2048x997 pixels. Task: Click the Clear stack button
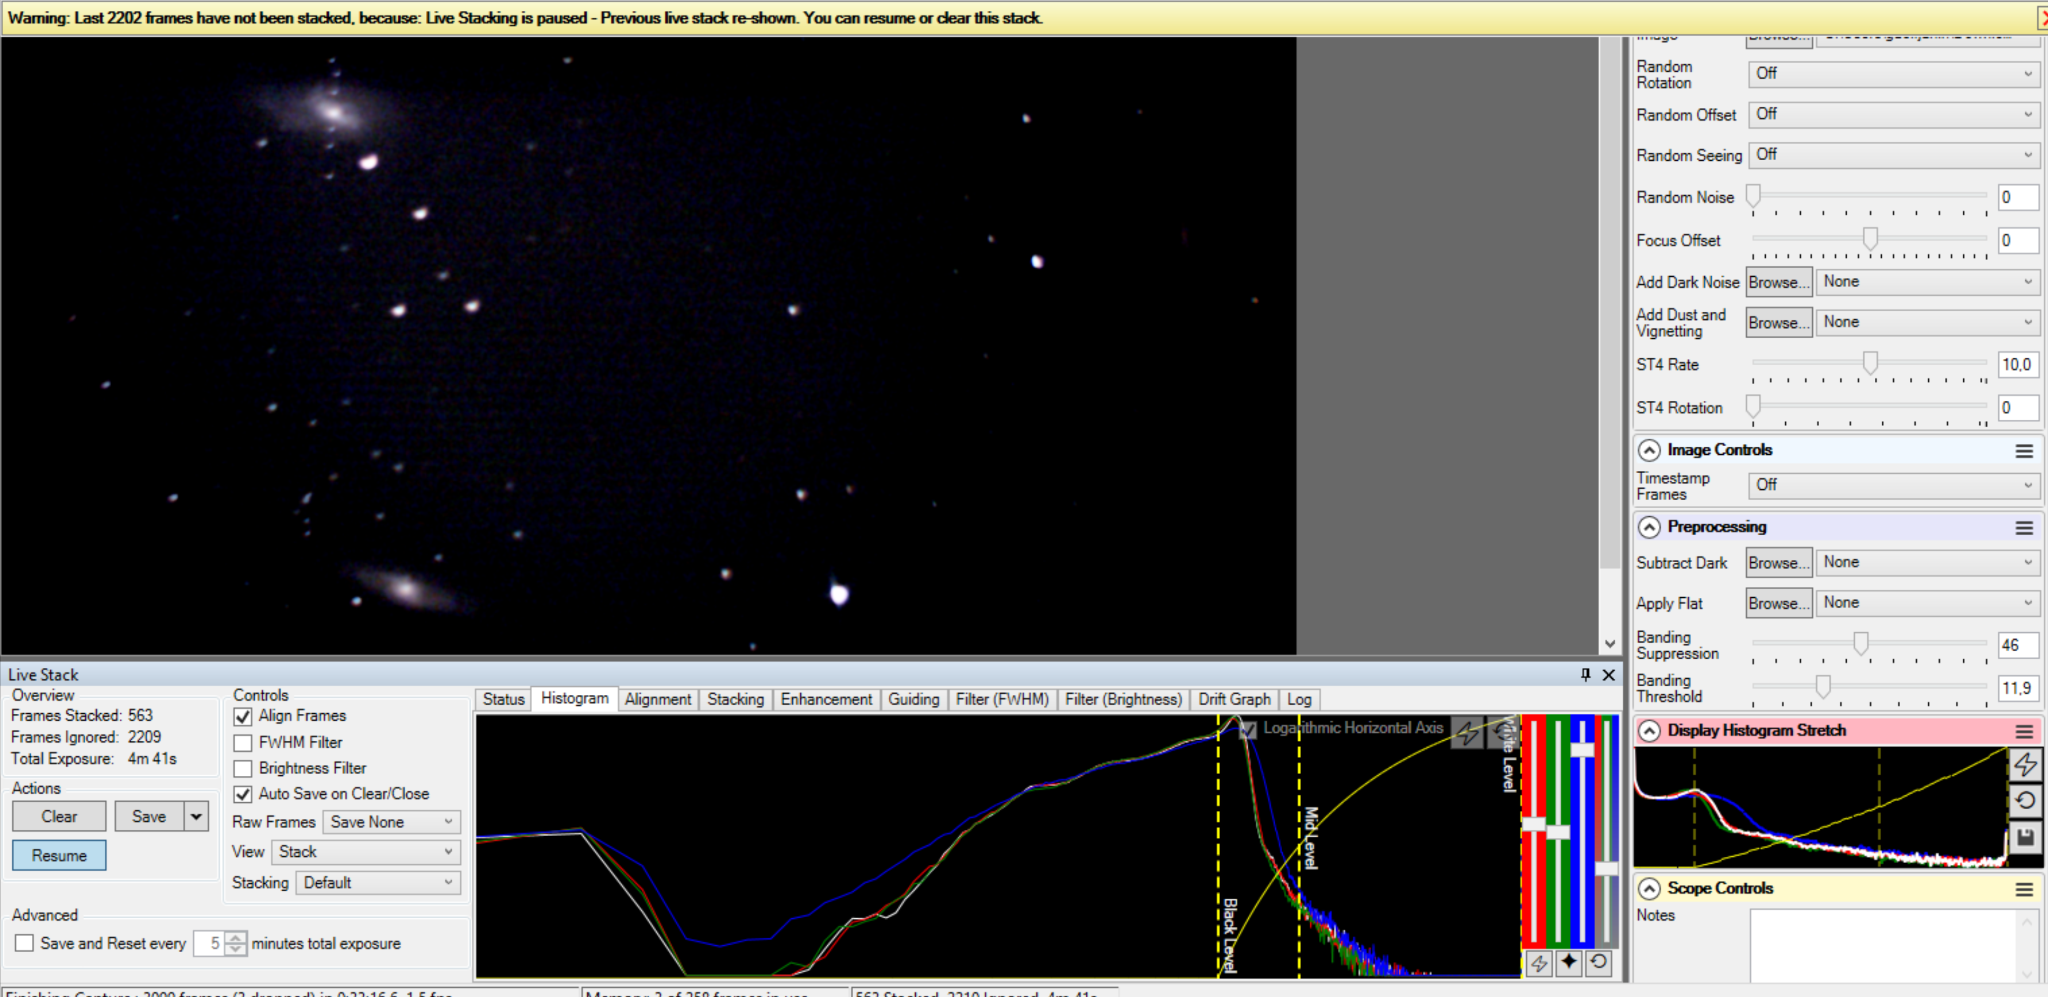[x=59, y=817]
